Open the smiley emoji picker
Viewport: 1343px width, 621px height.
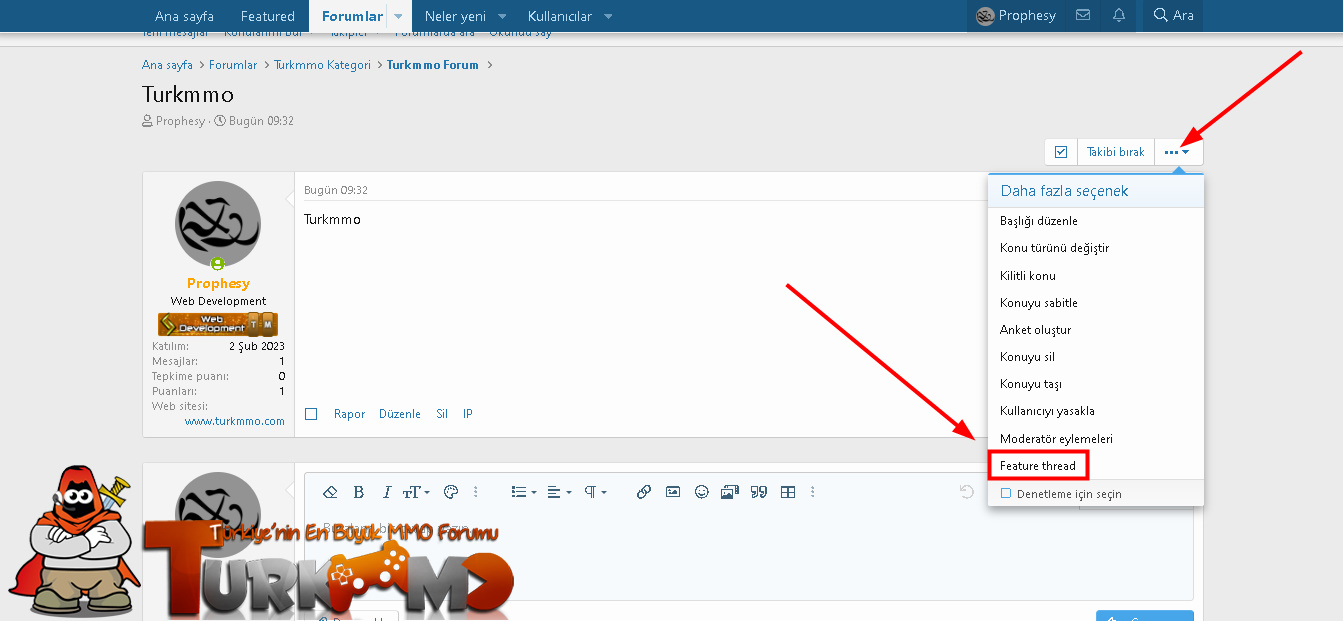(x=702, y=492)
